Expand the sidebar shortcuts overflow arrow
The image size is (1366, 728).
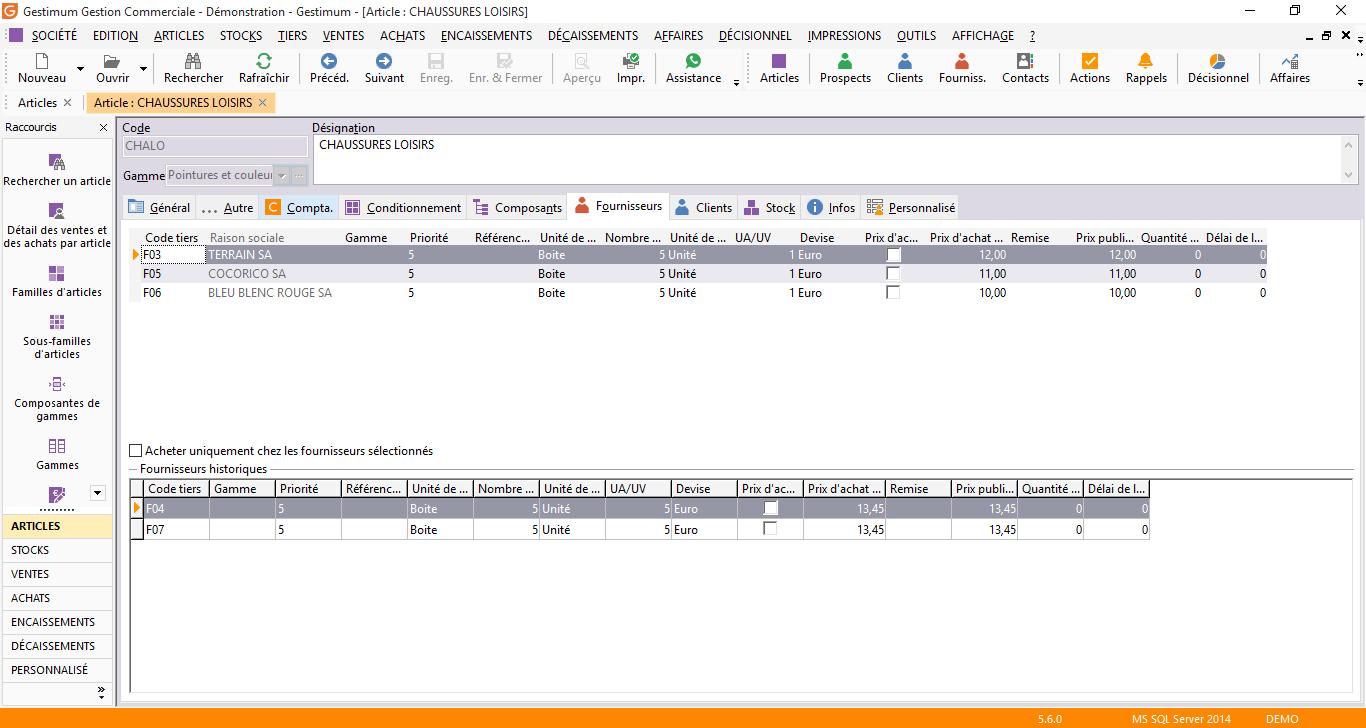tap(97, 492)
